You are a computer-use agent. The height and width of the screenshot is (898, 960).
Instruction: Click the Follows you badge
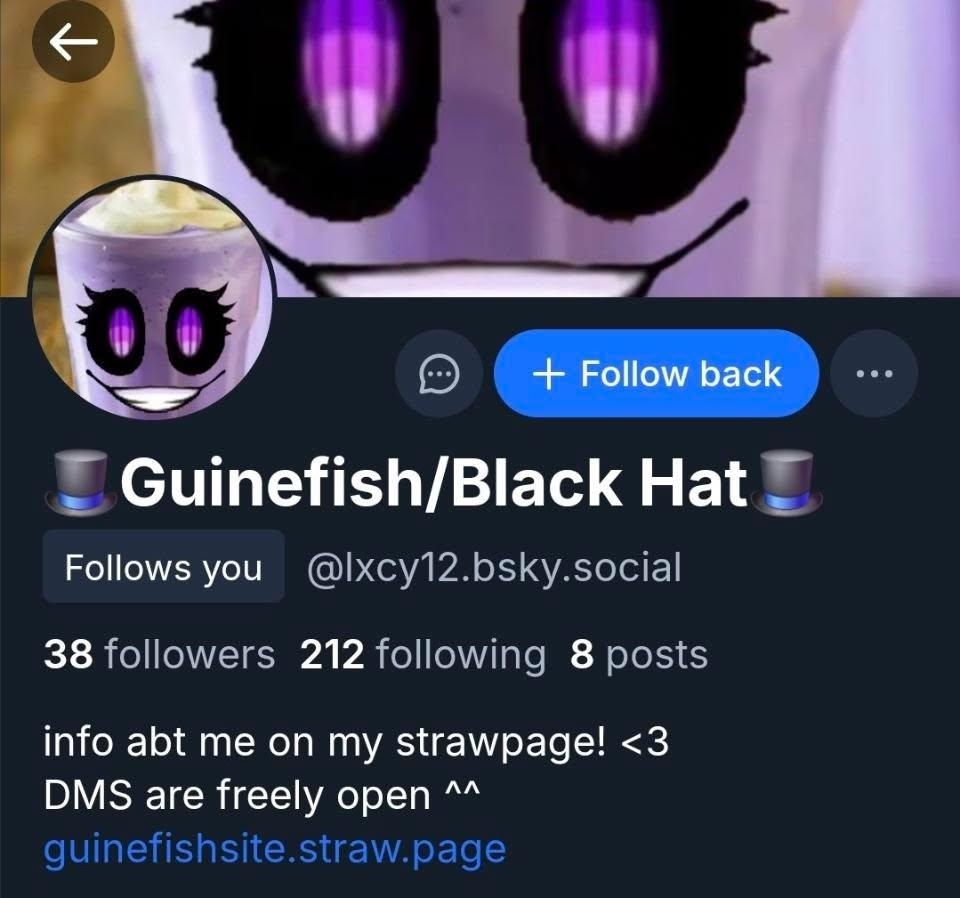click(x=163, y=567)
